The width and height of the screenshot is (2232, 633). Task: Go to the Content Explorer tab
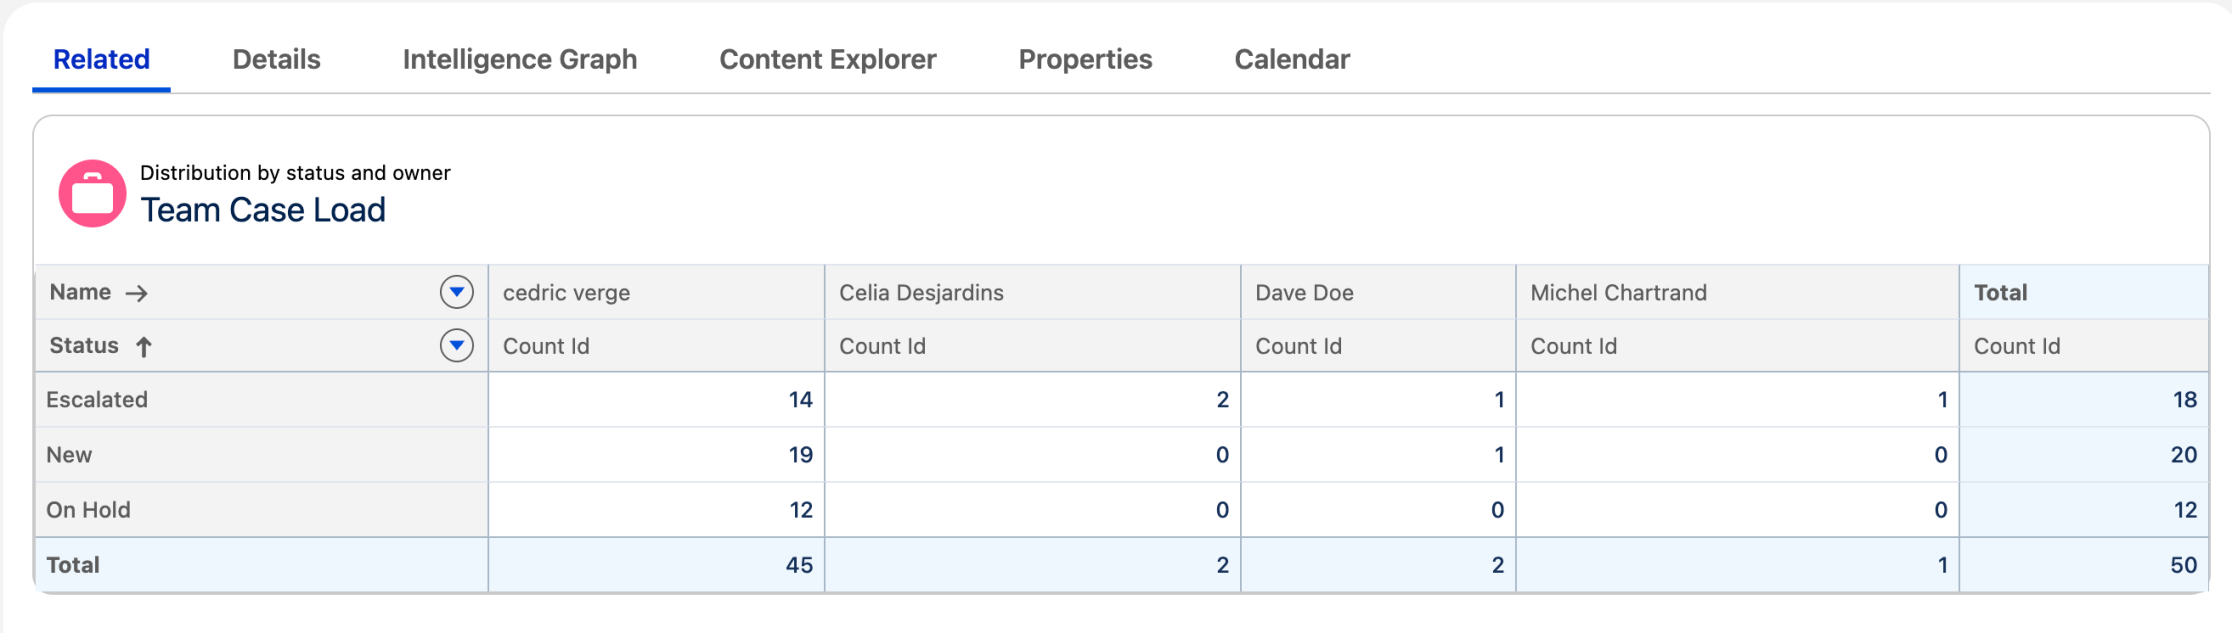click(827, 60)
